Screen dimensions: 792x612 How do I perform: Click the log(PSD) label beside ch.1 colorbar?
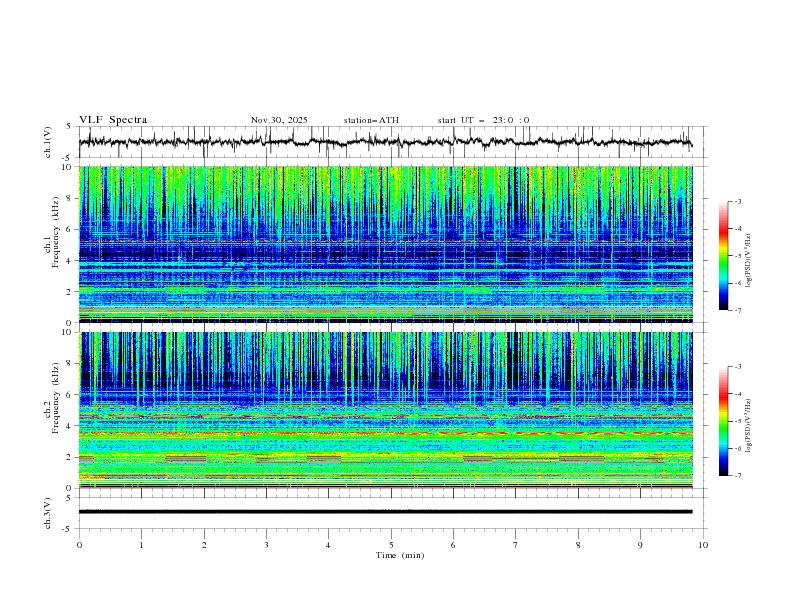coord(749,261)
